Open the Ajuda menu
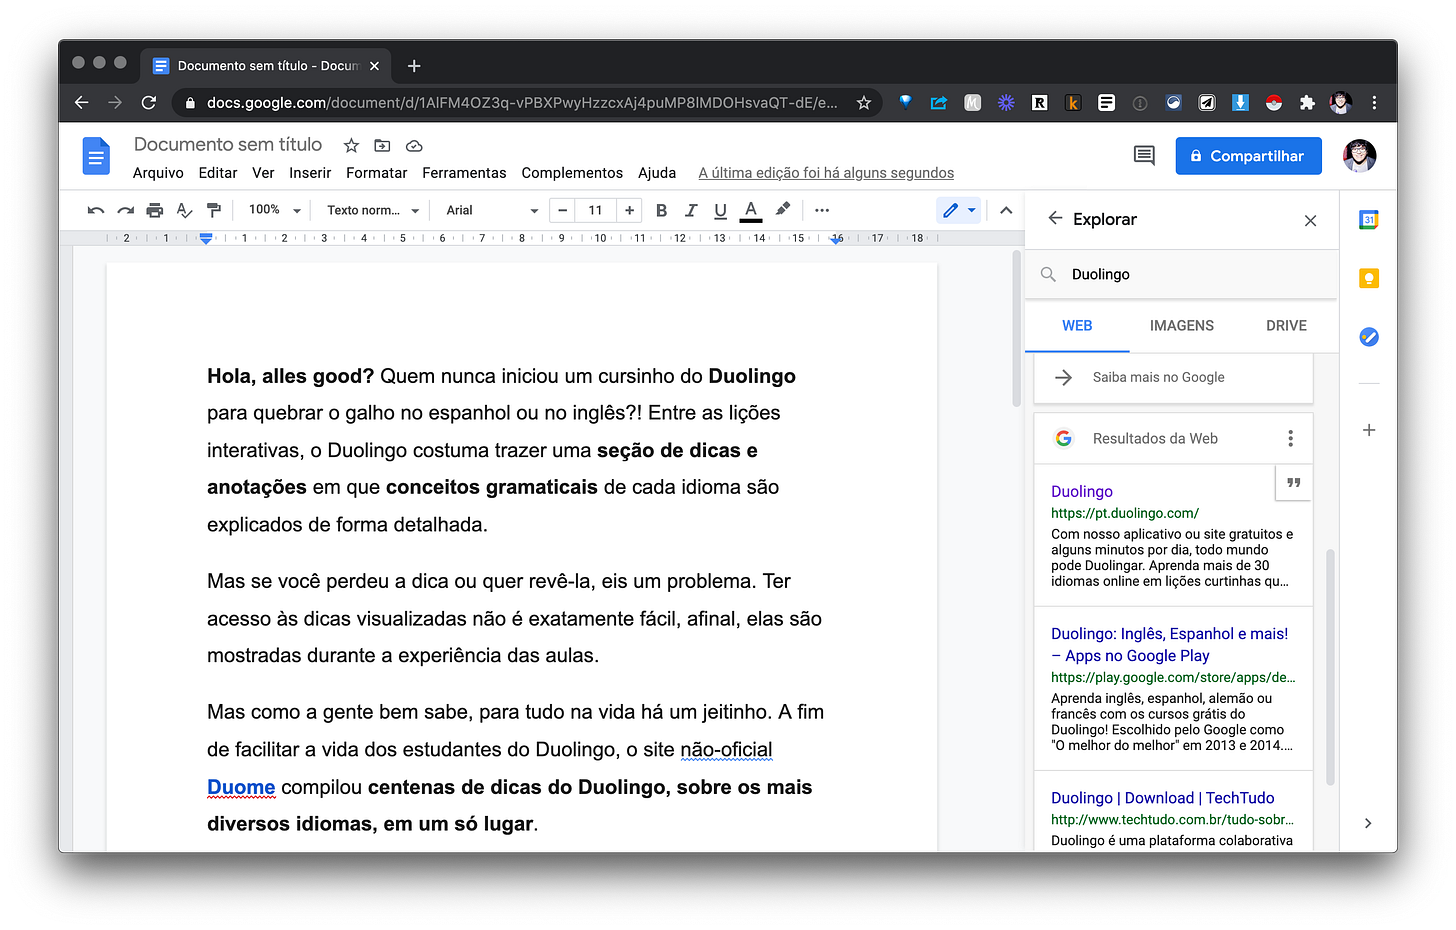 657,173
